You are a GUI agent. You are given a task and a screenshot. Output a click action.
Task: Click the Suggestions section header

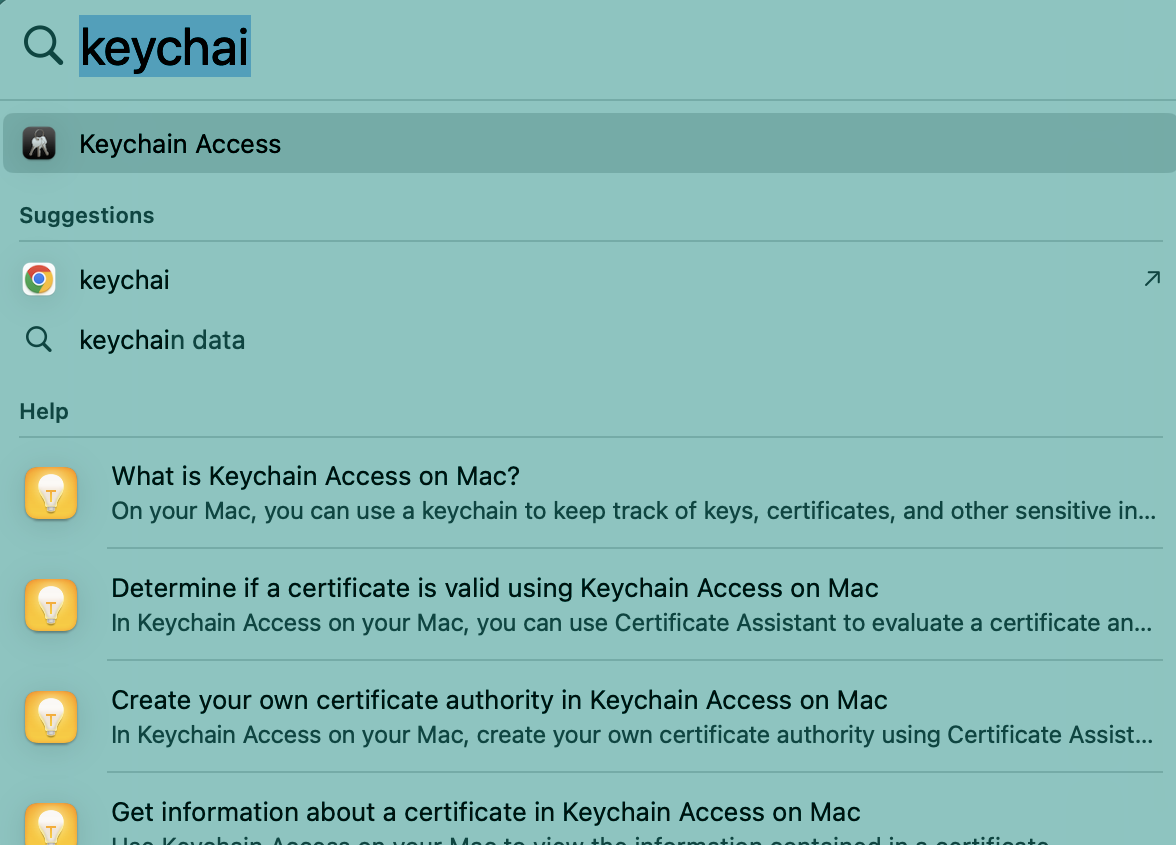[x=86, y=215]
